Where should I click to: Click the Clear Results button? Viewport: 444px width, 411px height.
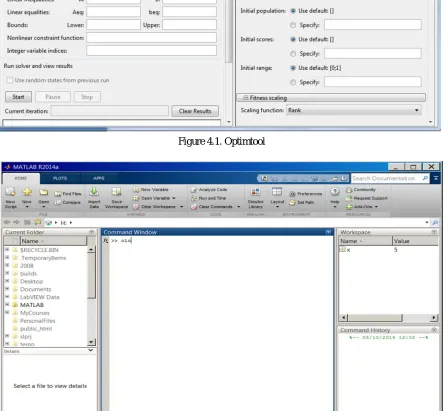[195, 111]
